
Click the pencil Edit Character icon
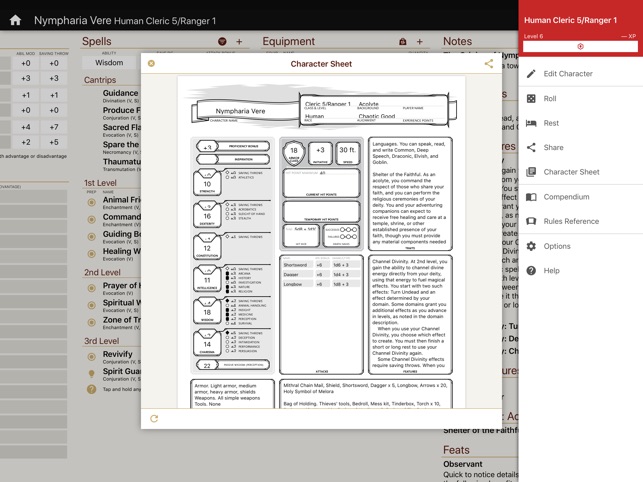click(531, 74)
